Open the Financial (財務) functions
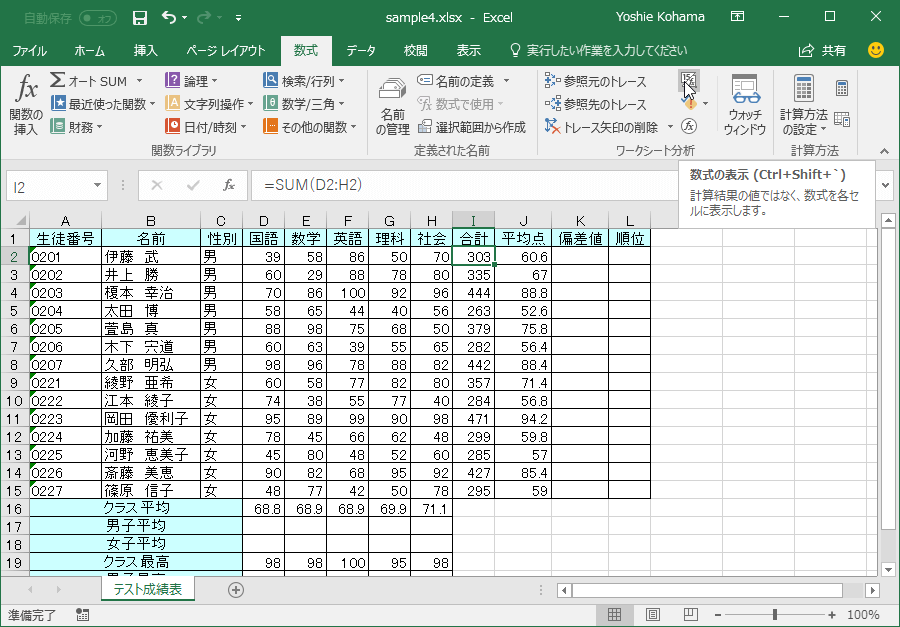900x627 pixels. (76, 127)
